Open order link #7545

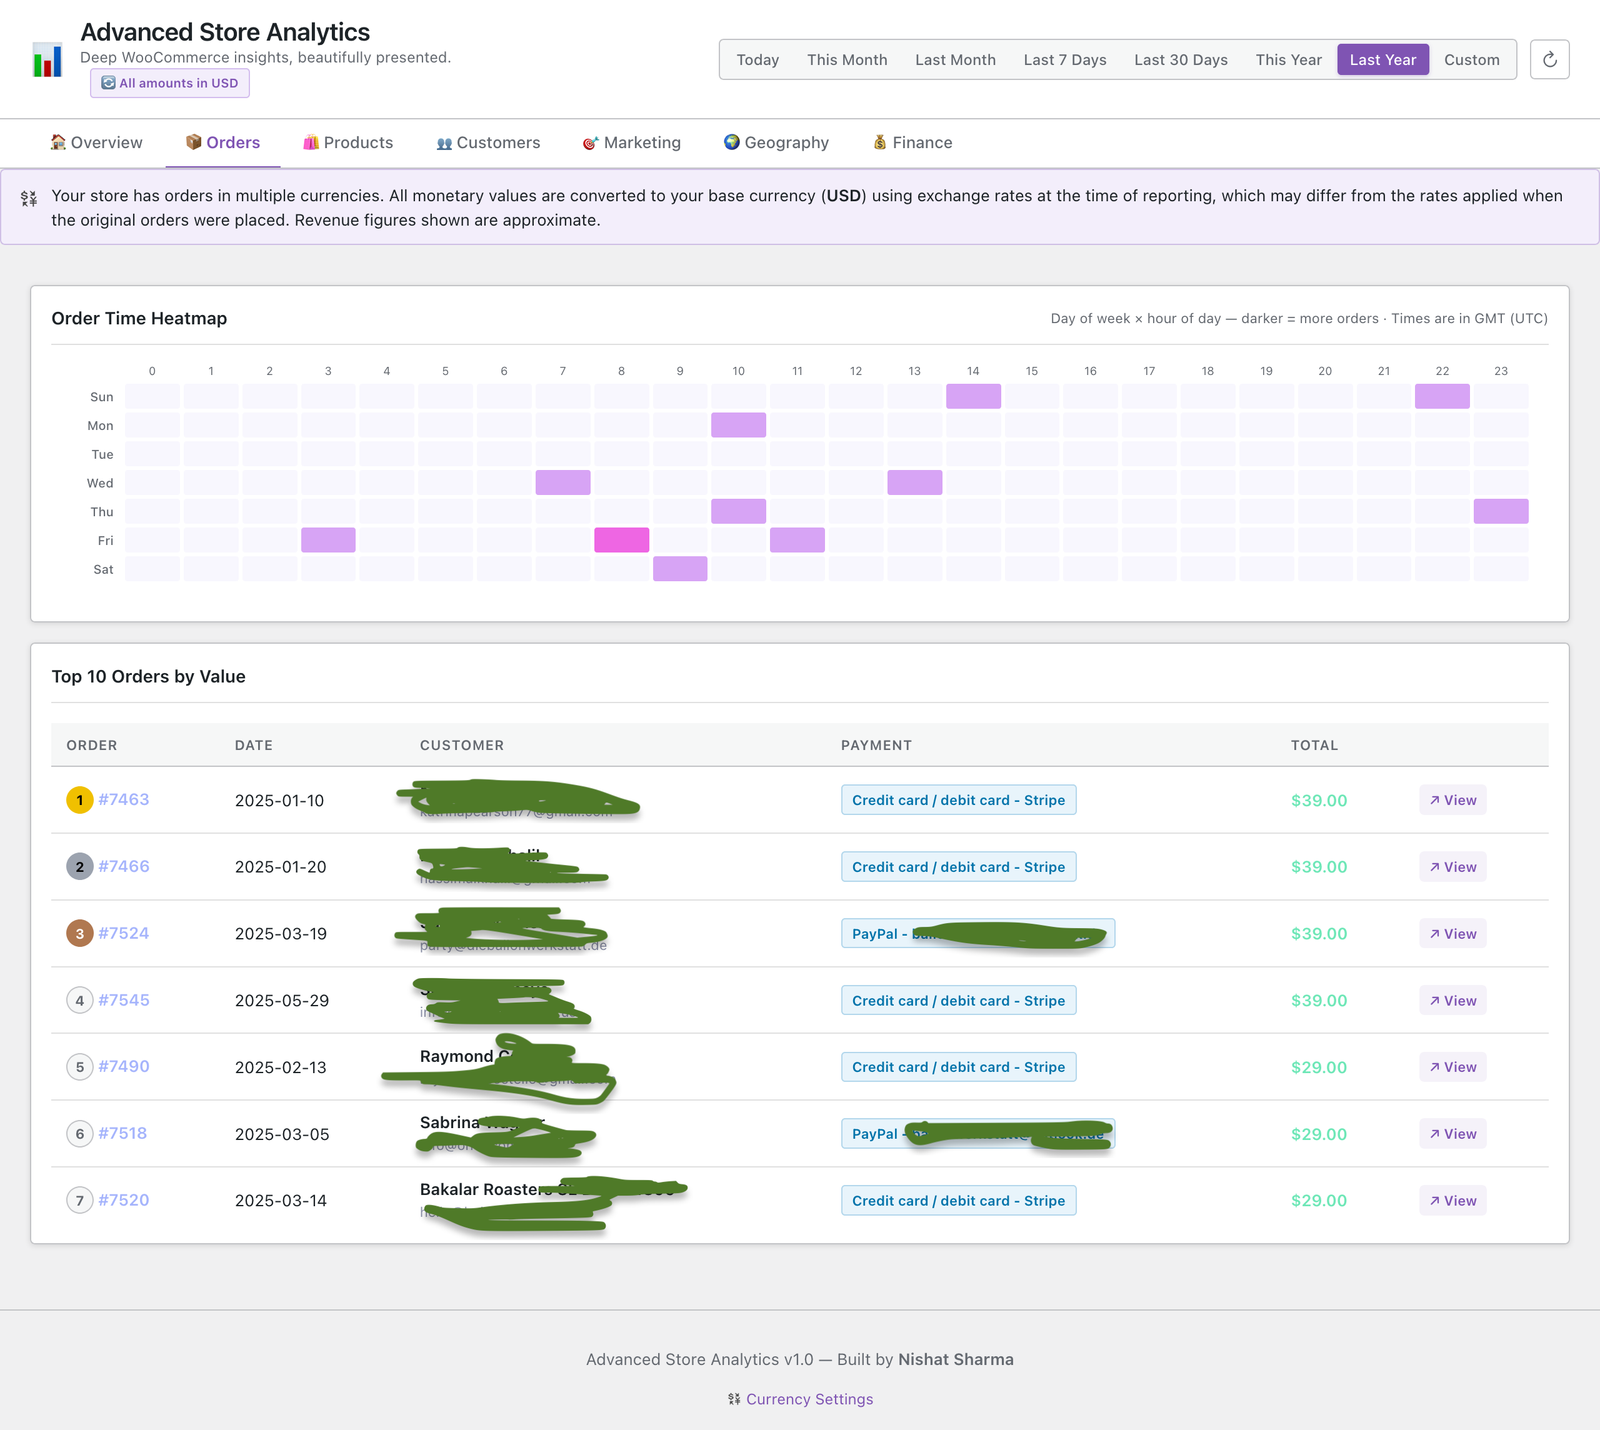tap(124, 1000)
